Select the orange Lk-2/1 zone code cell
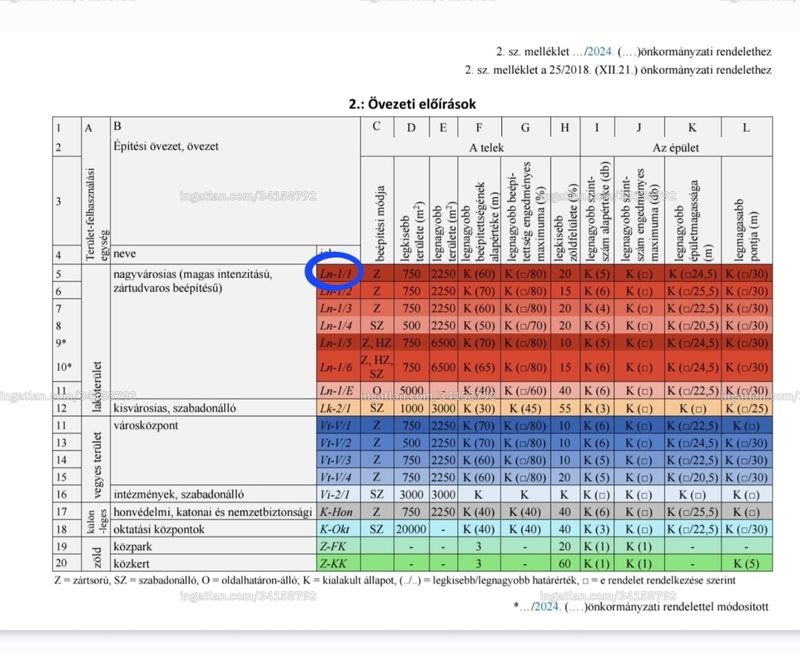800x654 pixels. 336,408
